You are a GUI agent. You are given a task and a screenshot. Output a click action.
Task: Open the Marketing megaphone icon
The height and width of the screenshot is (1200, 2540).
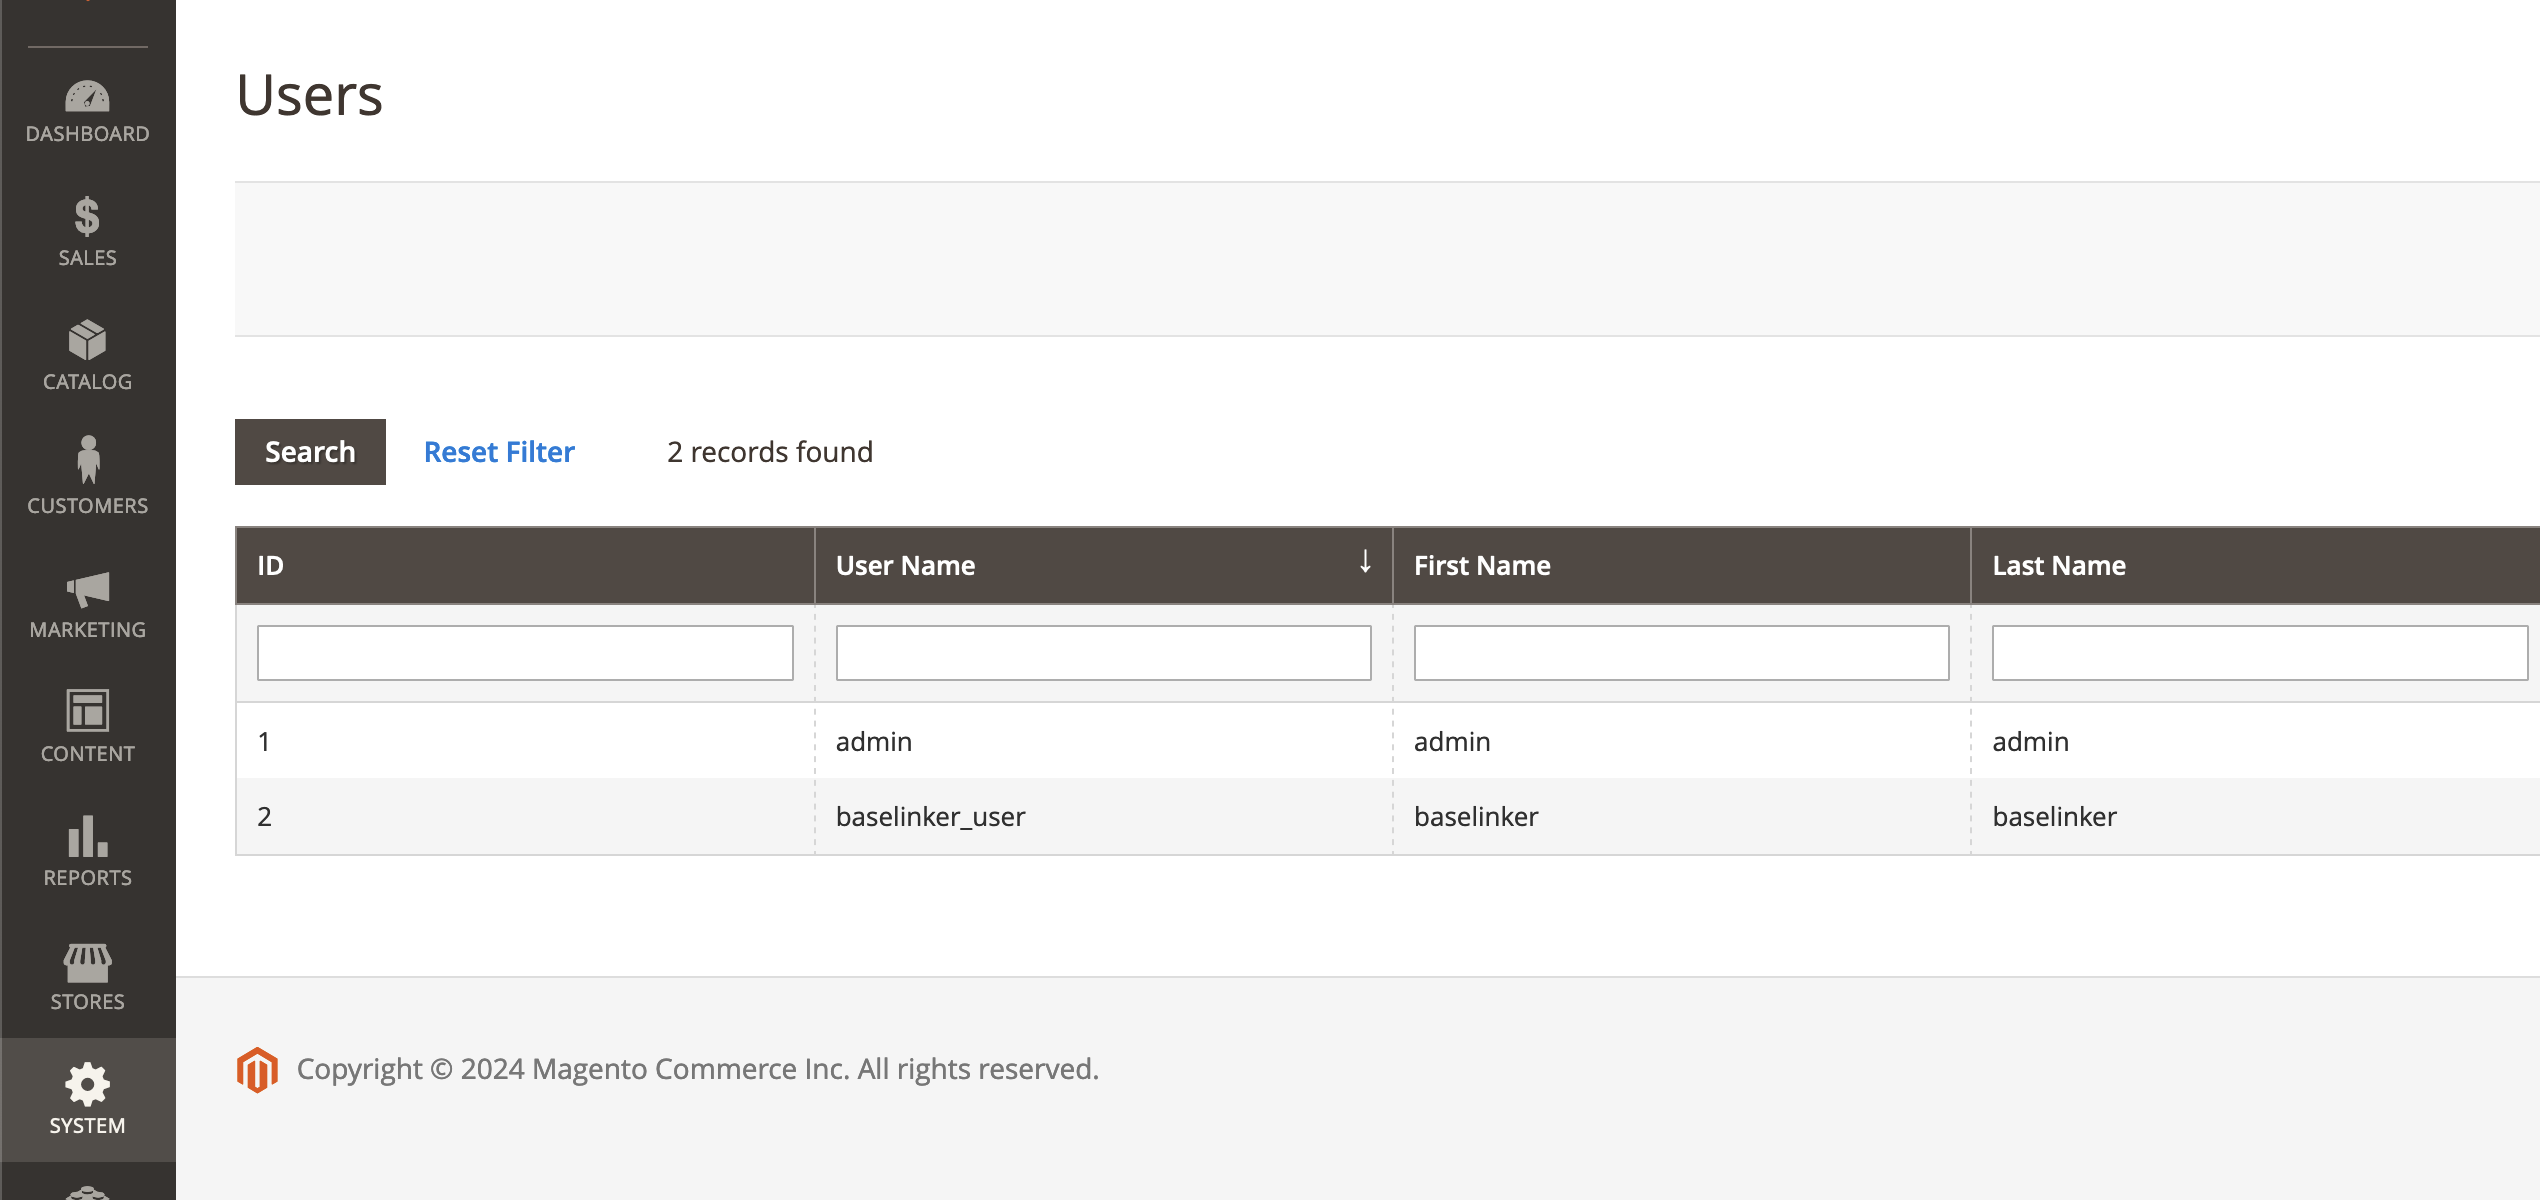pos(87,589)
